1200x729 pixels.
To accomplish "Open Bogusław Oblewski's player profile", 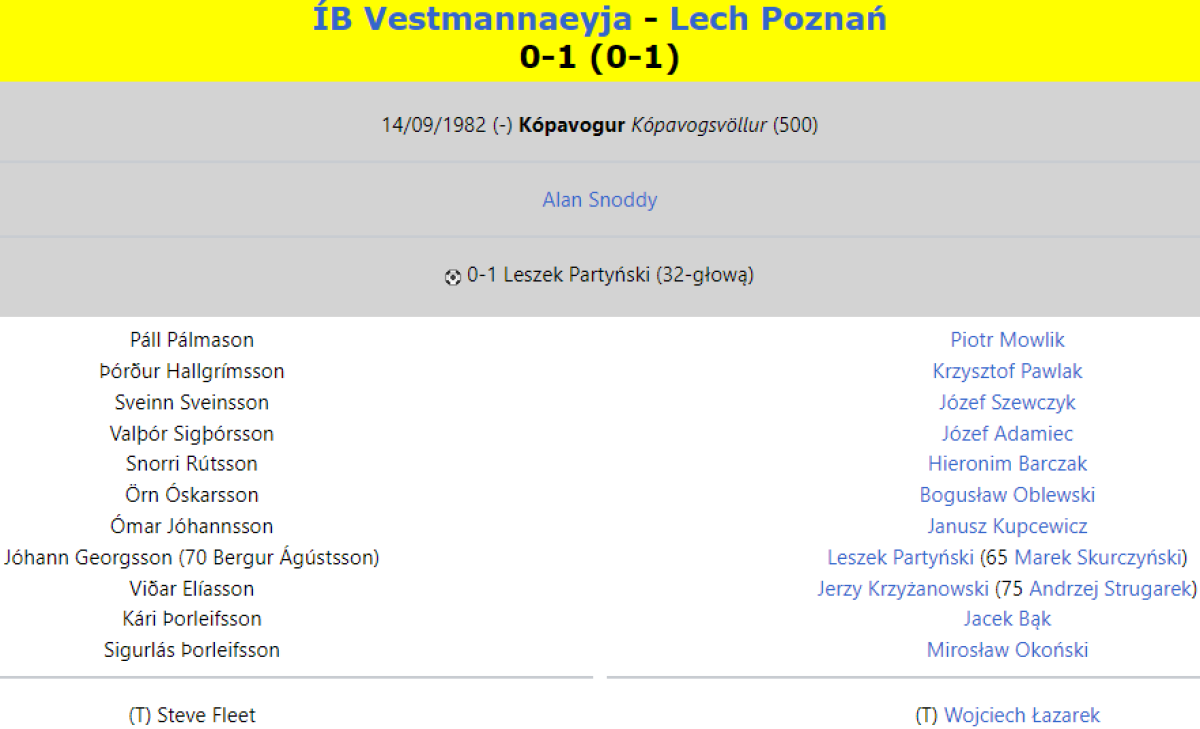I will (x=1007, y=495).
